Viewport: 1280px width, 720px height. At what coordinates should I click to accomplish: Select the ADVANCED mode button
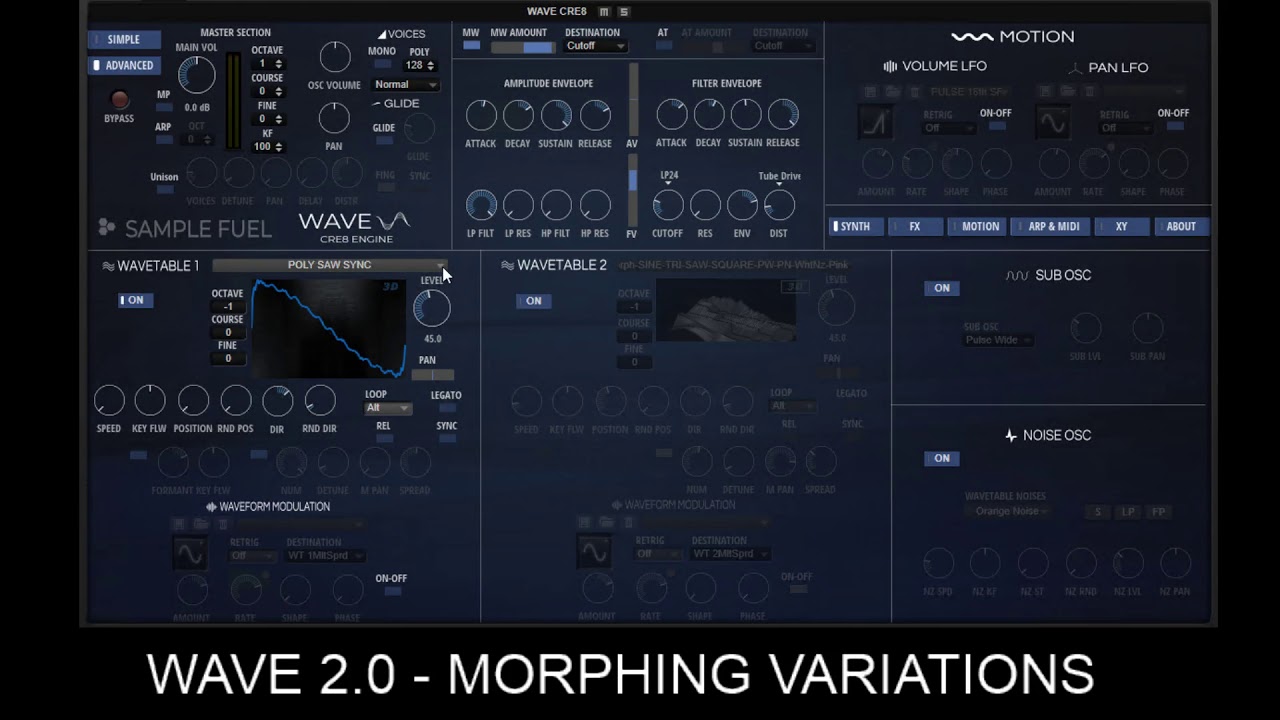click(124, 66)
